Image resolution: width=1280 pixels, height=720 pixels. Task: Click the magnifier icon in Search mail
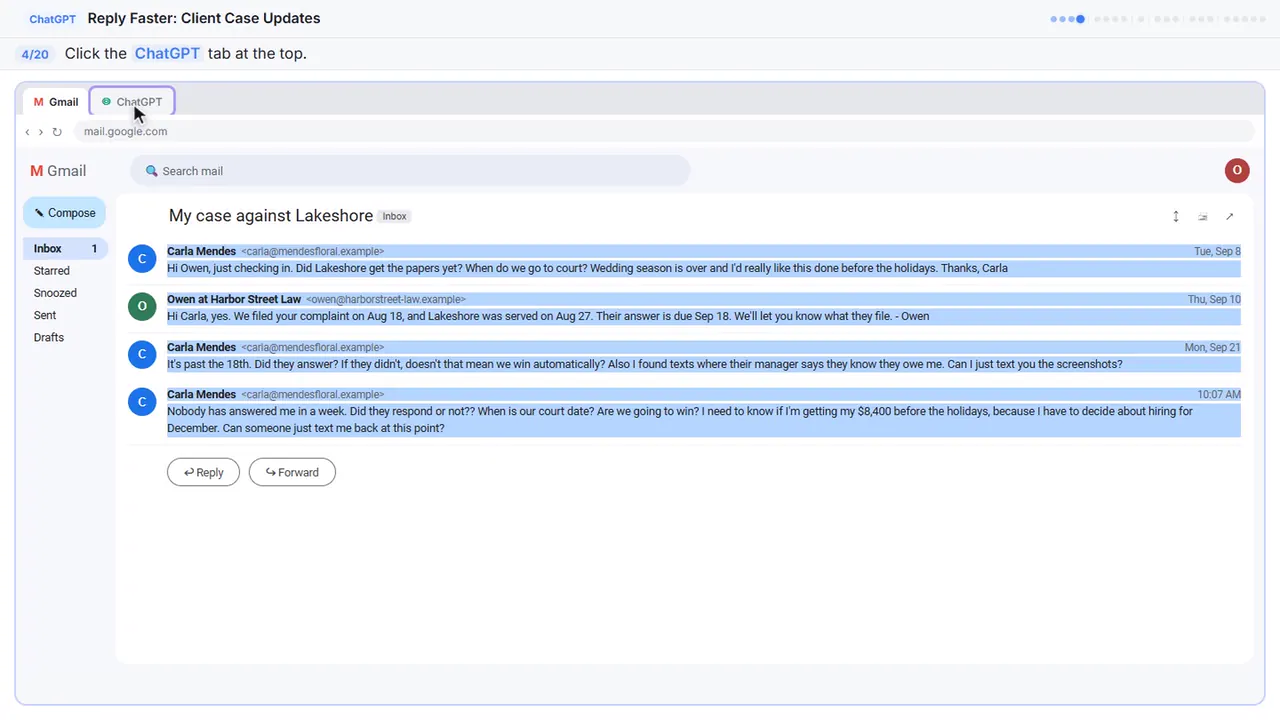pos(152,171)
